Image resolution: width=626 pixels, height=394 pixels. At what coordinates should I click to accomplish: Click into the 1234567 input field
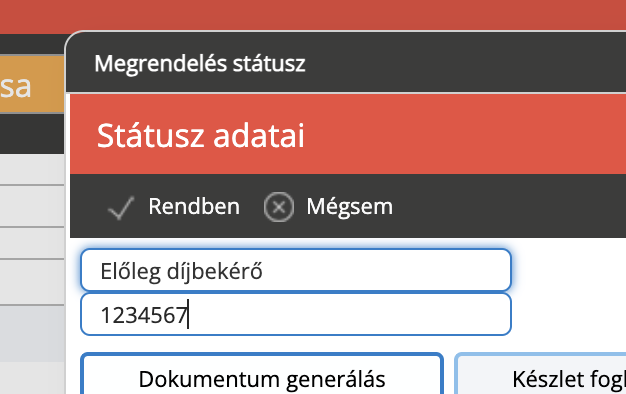click(296, 315)
